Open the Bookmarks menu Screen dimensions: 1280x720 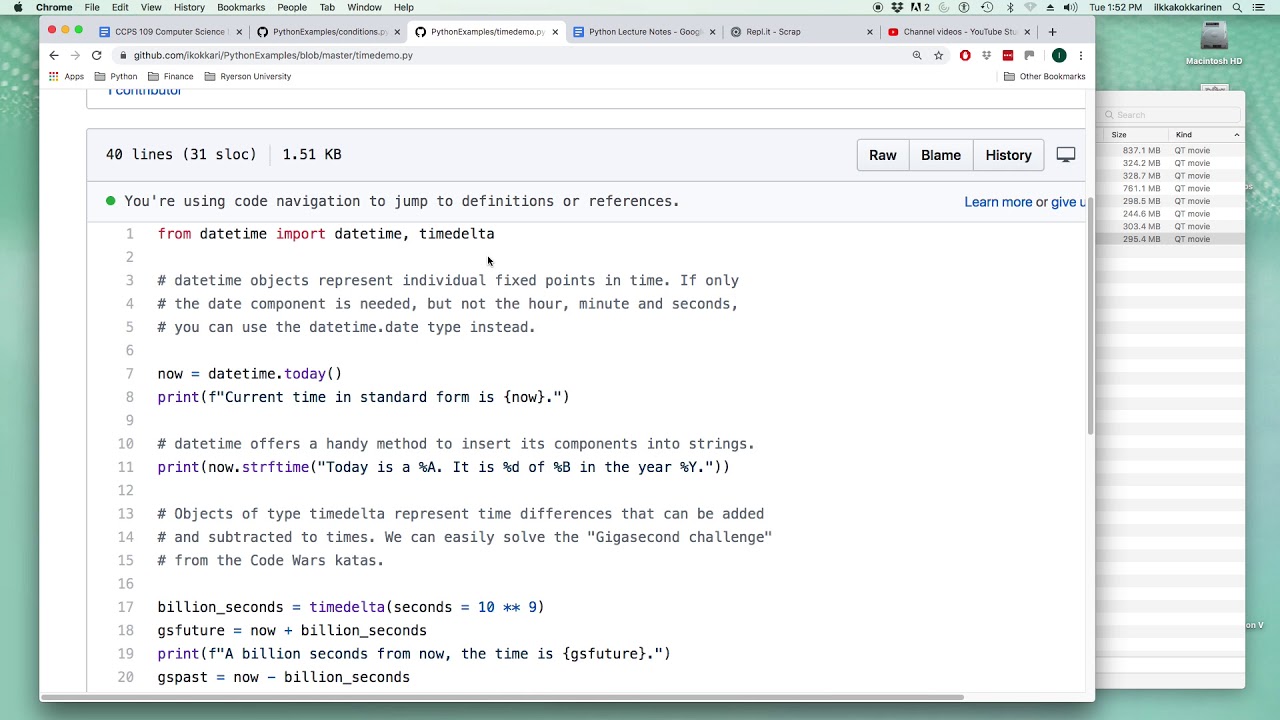click(241, 7)
